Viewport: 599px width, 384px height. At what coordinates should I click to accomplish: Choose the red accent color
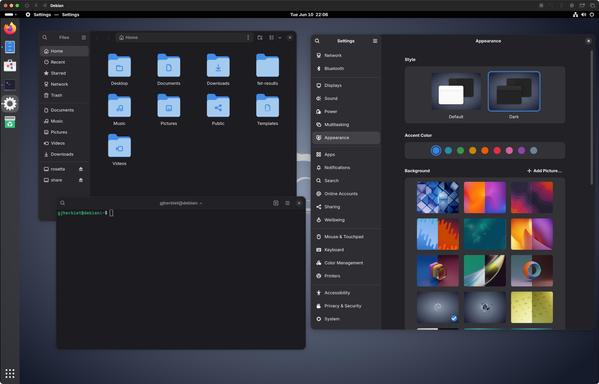click(x=497, y=151)
